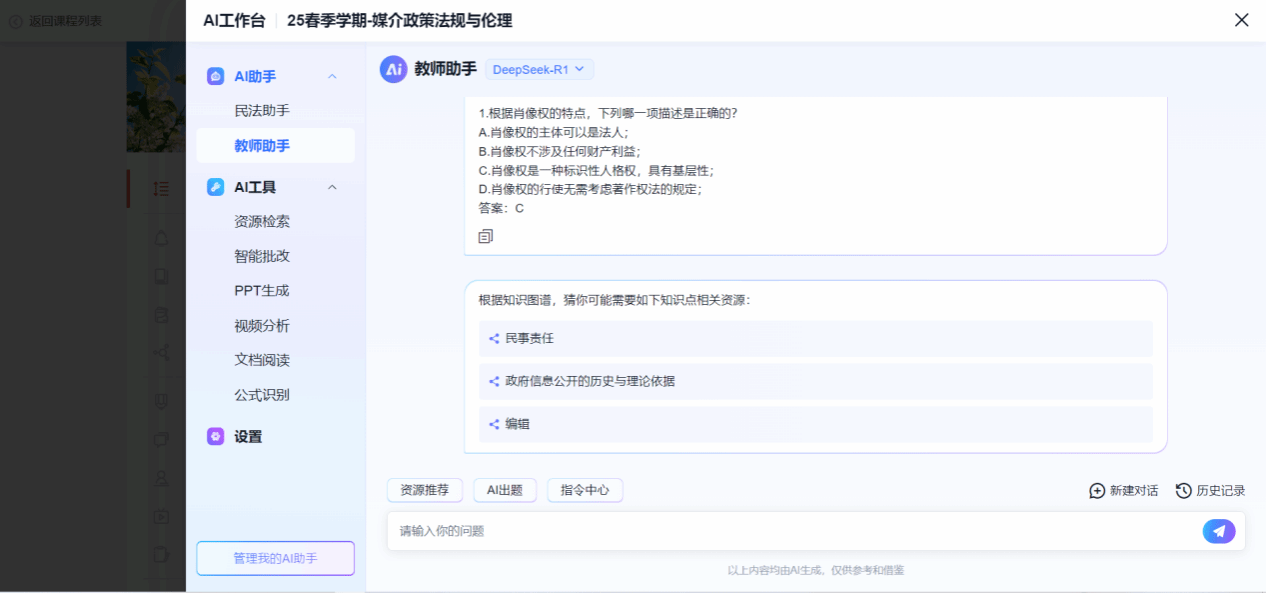Open PPT生成 tool
Screen dimensions: 1266x593
(262, 291)
